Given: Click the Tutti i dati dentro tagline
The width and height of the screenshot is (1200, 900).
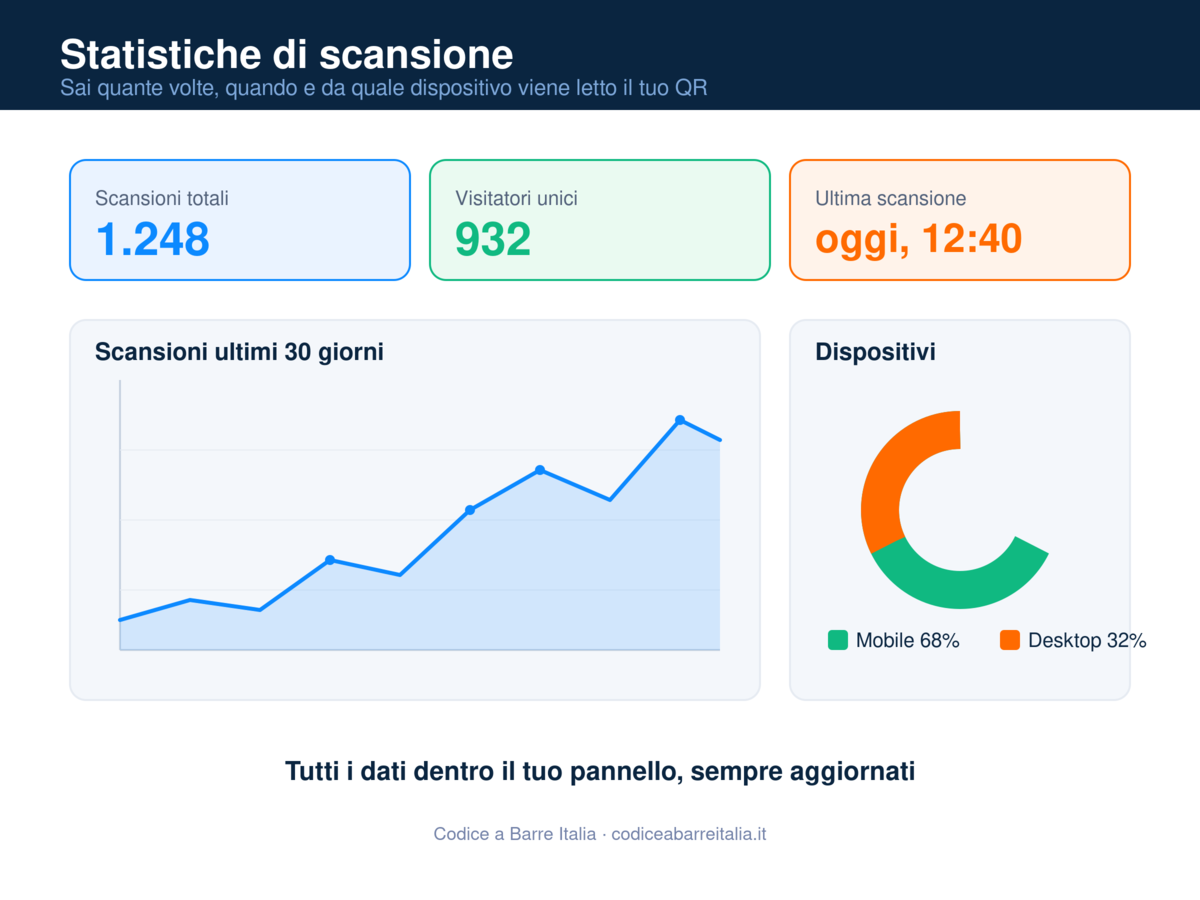Looking at the screenshot, I should tap(600, 772).
